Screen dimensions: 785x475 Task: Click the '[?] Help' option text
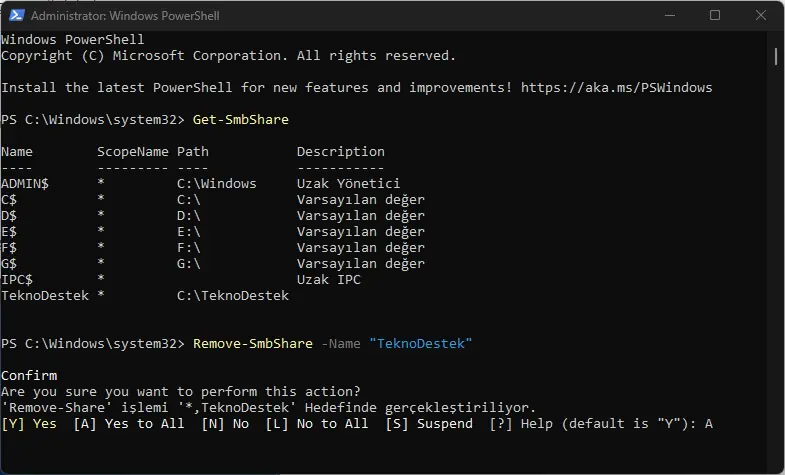[x=521, y=424]
